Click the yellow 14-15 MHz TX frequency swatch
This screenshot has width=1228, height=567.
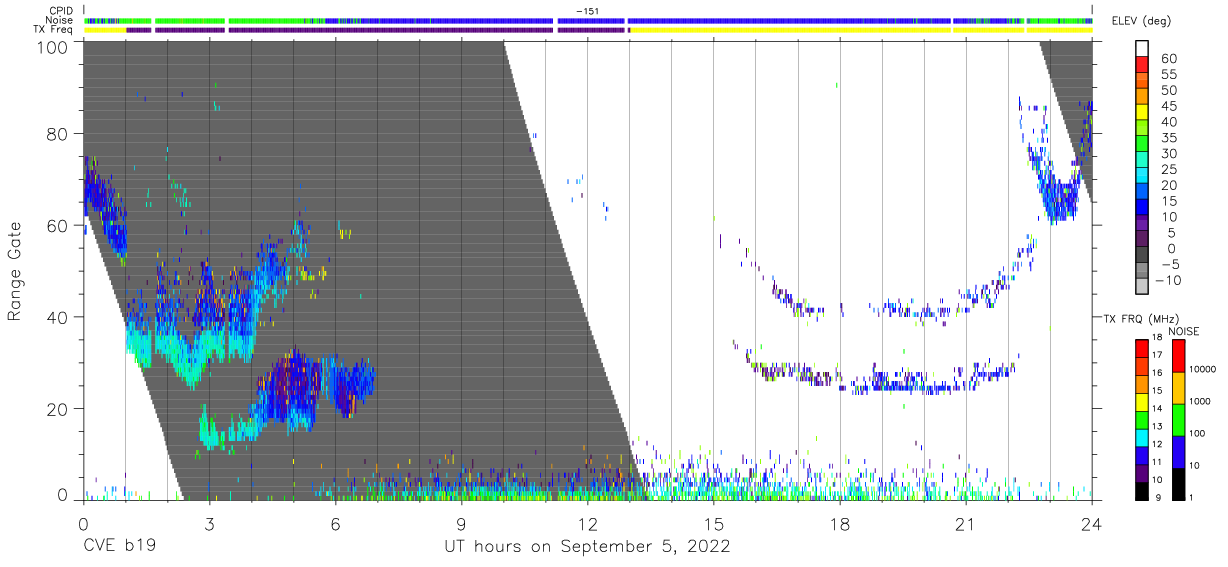(1142, 402)
